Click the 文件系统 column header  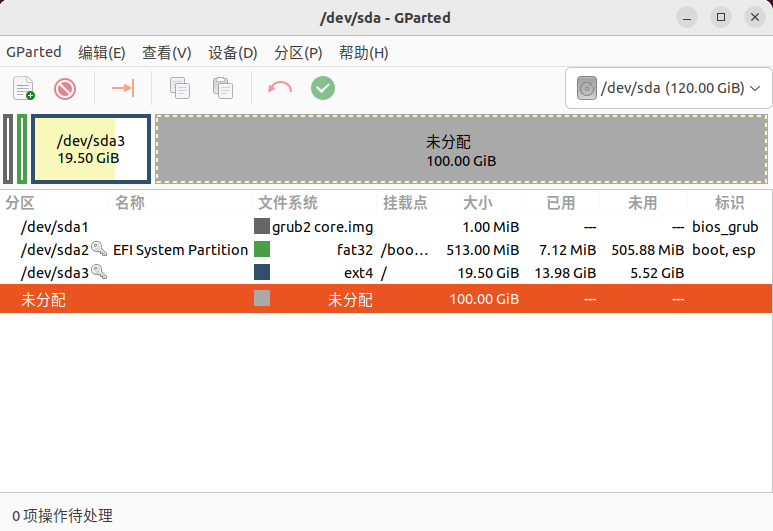click(x=288, y=203)
